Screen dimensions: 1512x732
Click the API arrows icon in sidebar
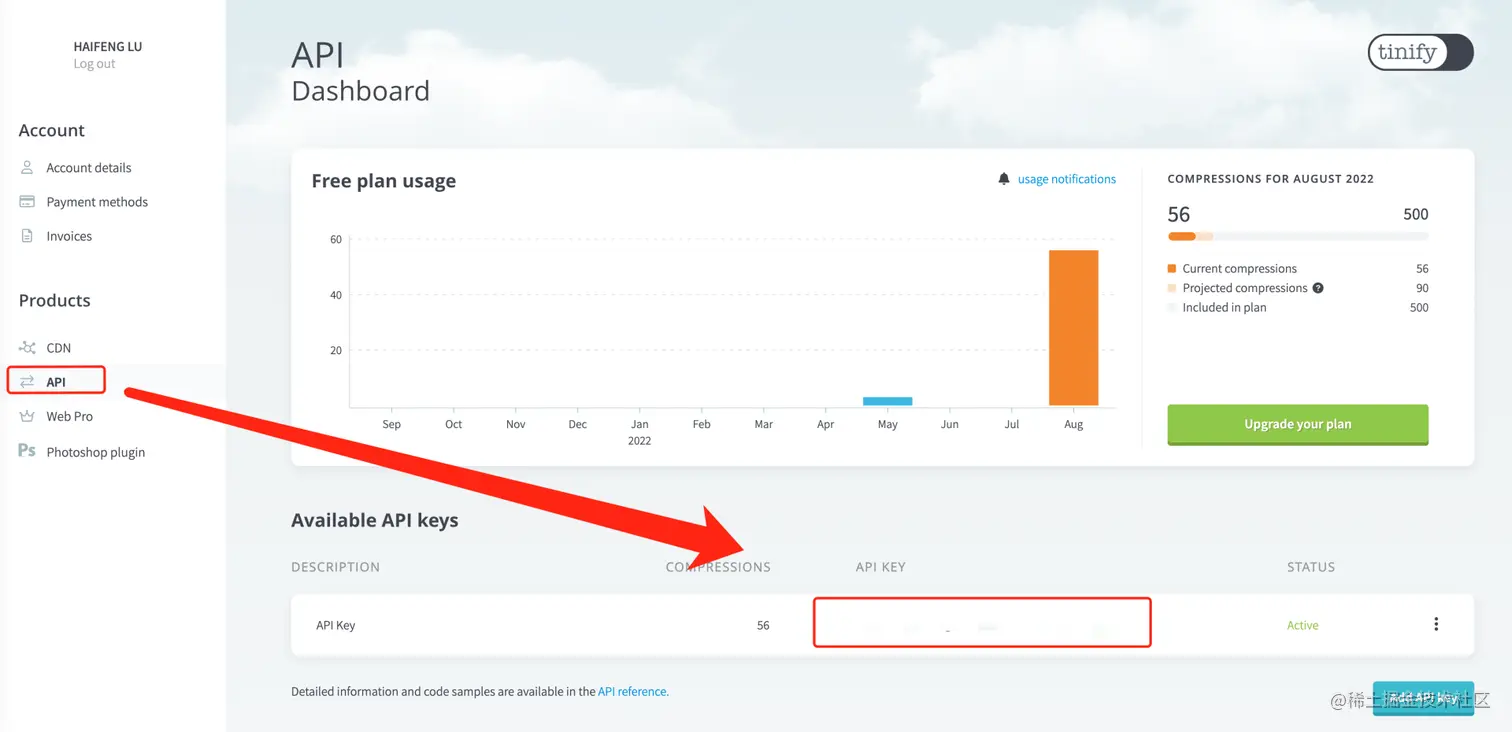pyautogui.click(x=27, y=382)
